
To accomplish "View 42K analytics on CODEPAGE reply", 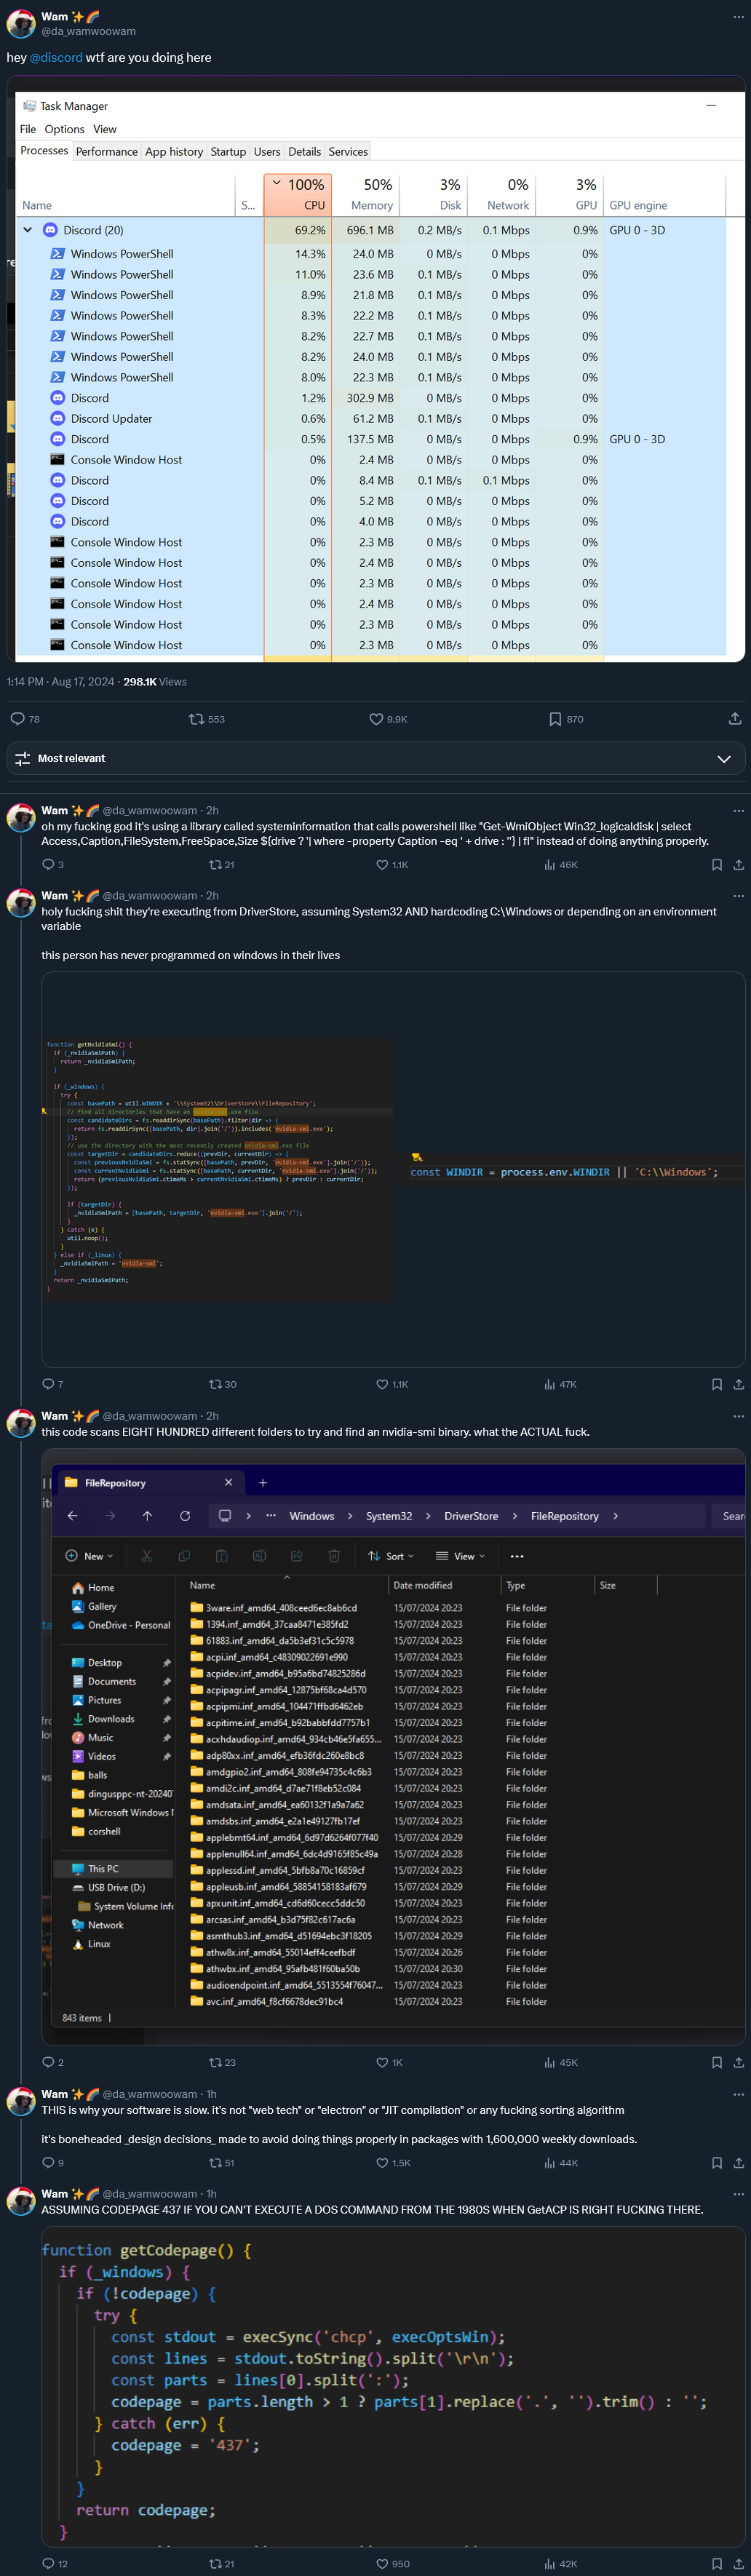I will coord(561,2564).
